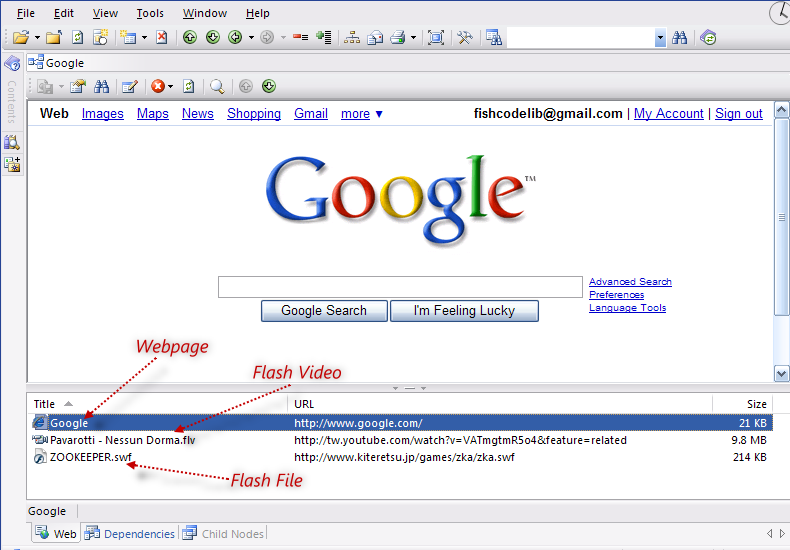Open the Language Tools link
Viewport: 790px width, 550px height.
(627, 308)
